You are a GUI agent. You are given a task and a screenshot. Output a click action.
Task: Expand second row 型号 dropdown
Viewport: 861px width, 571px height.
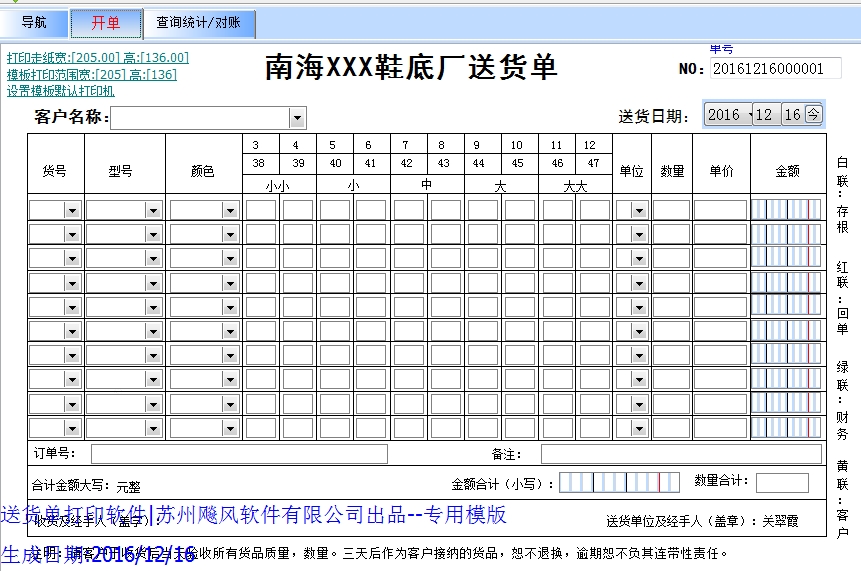point(153,234)
